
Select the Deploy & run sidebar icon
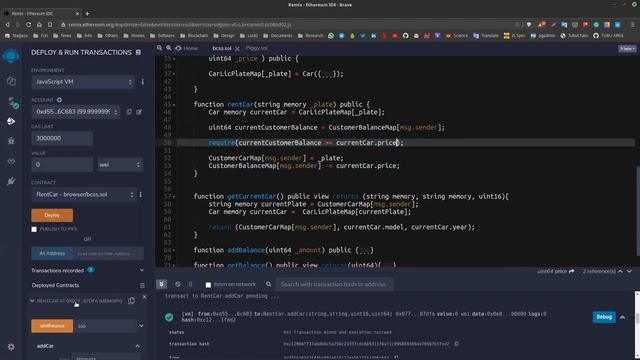point(11,121)
